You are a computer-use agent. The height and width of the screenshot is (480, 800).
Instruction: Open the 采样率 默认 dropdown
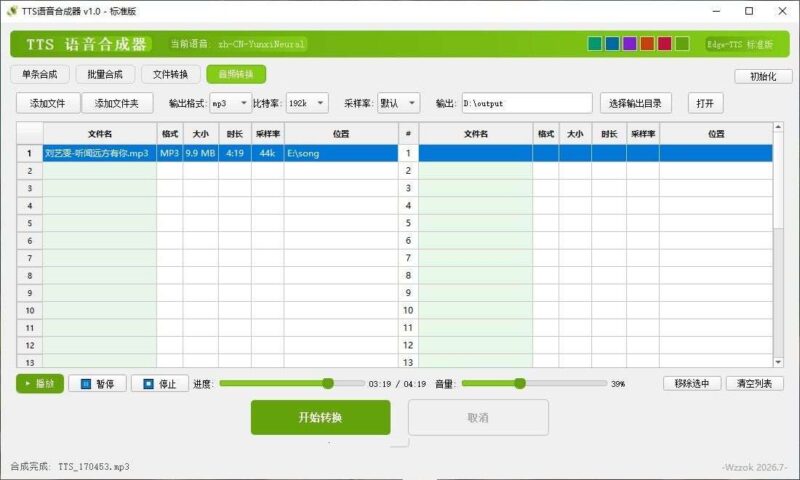[398, 103]
